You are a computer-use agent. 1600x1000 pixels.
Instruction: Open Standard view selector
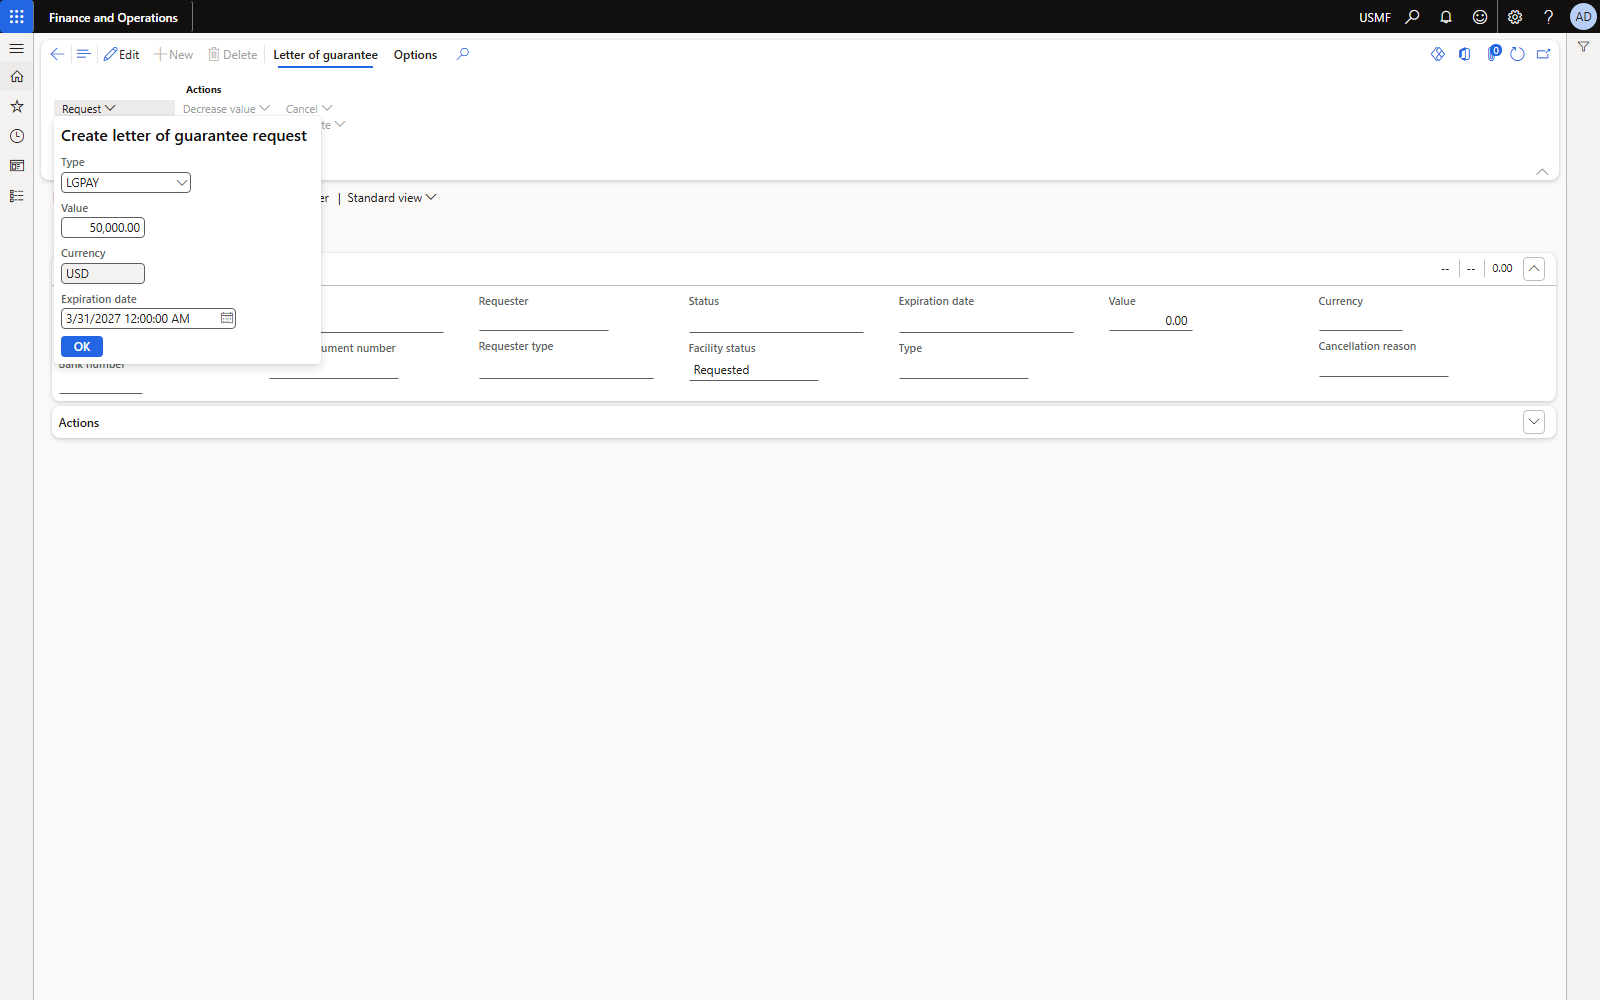[x=391, y=198]
